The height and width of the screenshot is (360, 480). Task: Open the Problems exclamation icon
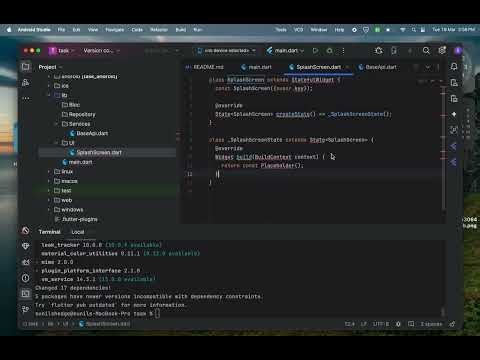coord(26,278)
